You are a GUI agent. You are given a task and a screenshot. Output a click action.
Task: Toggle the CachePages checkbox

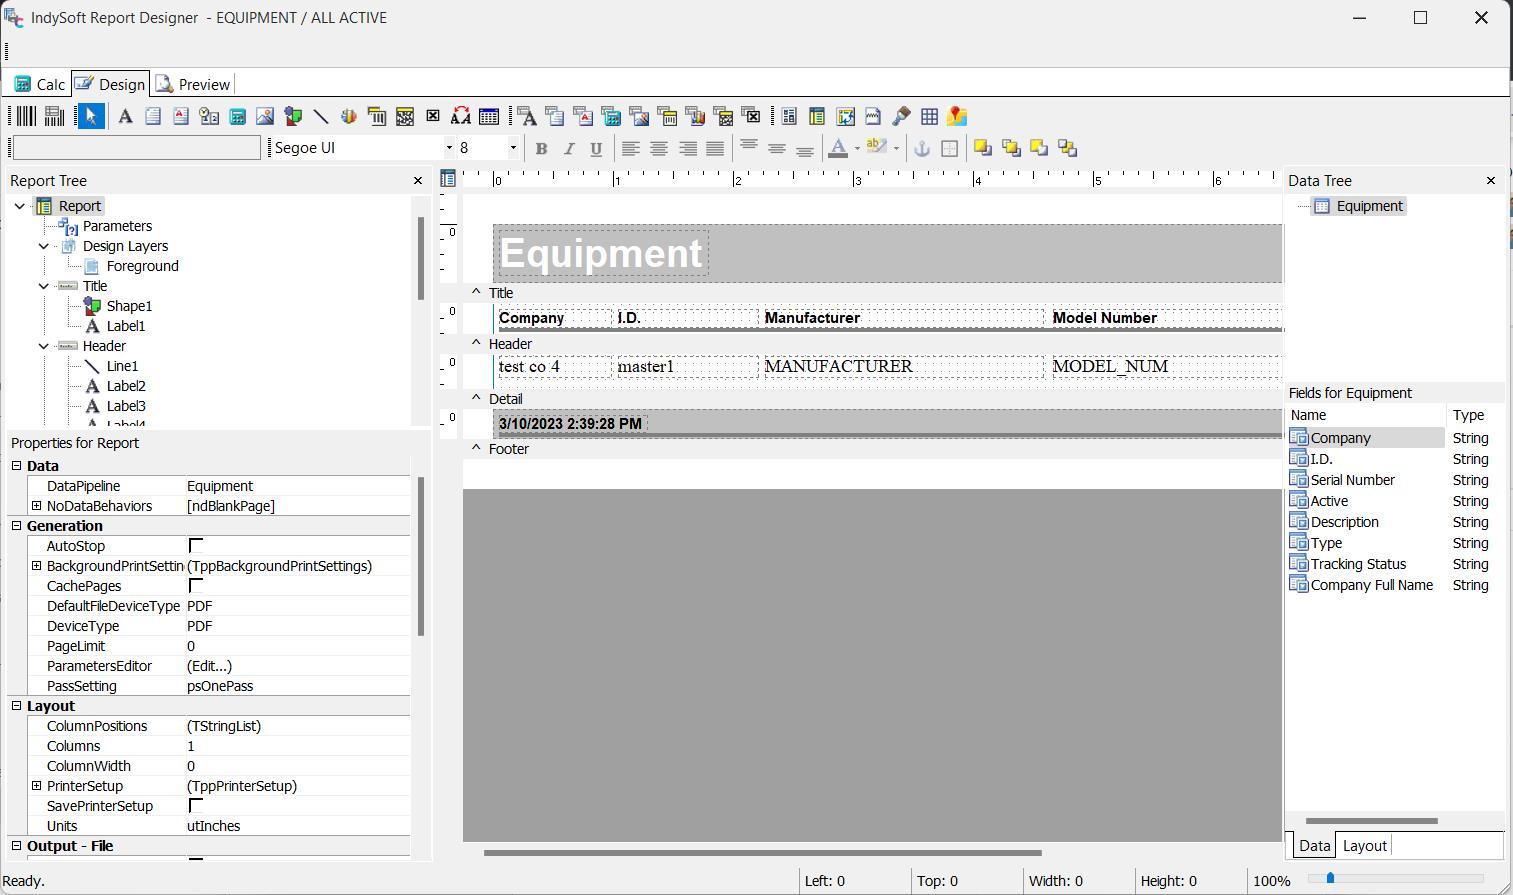(196, 586)
